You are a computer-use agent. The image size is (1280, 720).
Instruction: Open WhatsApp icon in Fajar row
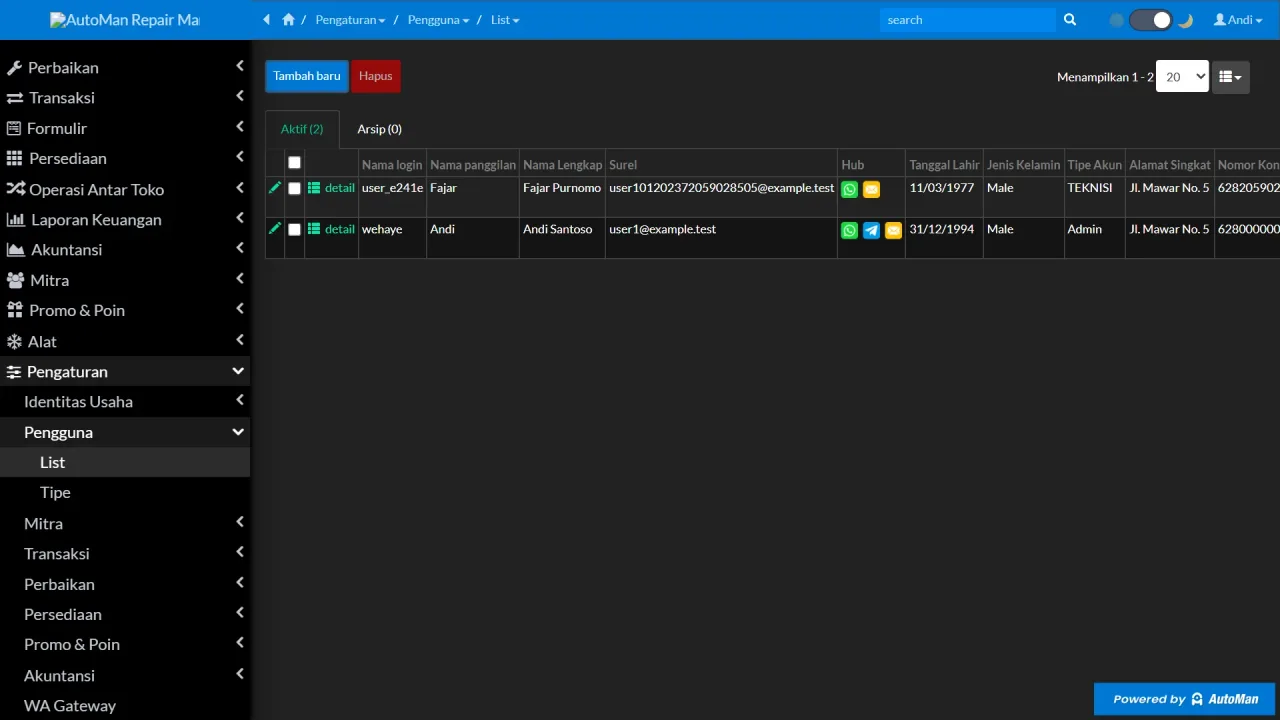coord(849,189)
